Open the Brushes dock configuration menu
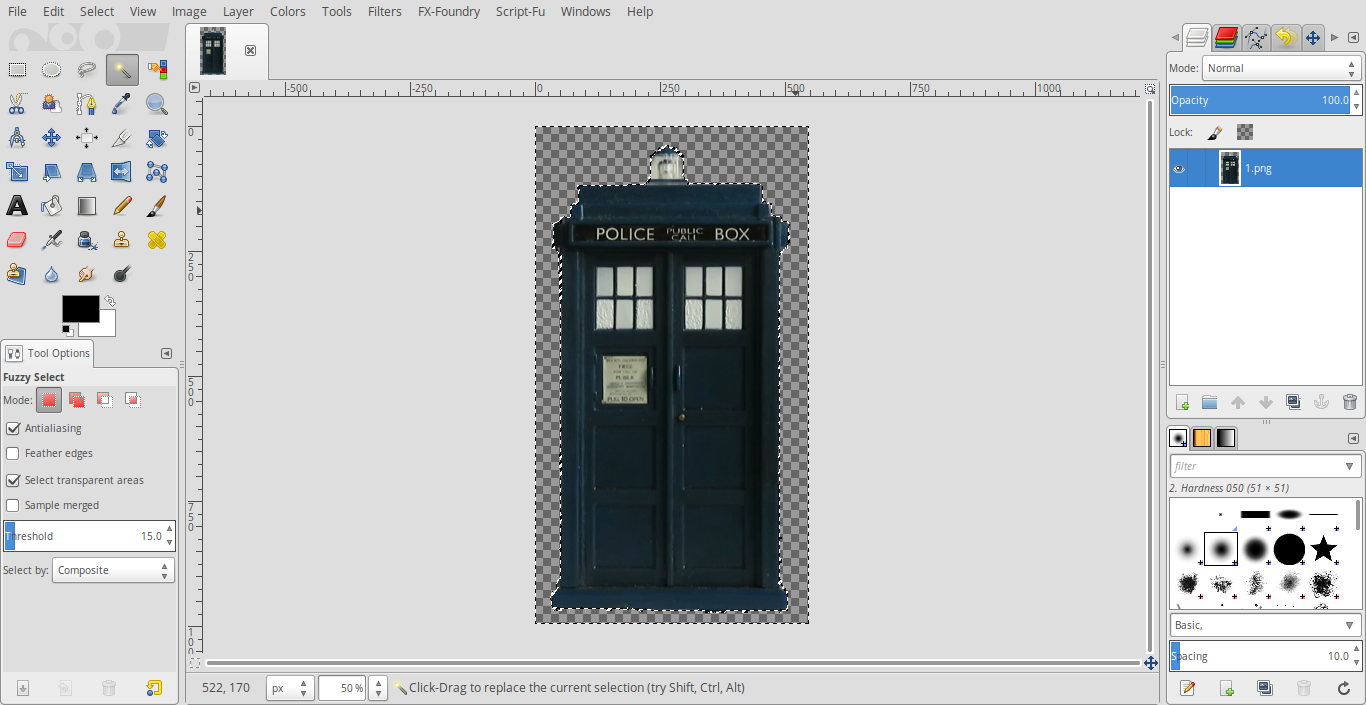 1353,438
